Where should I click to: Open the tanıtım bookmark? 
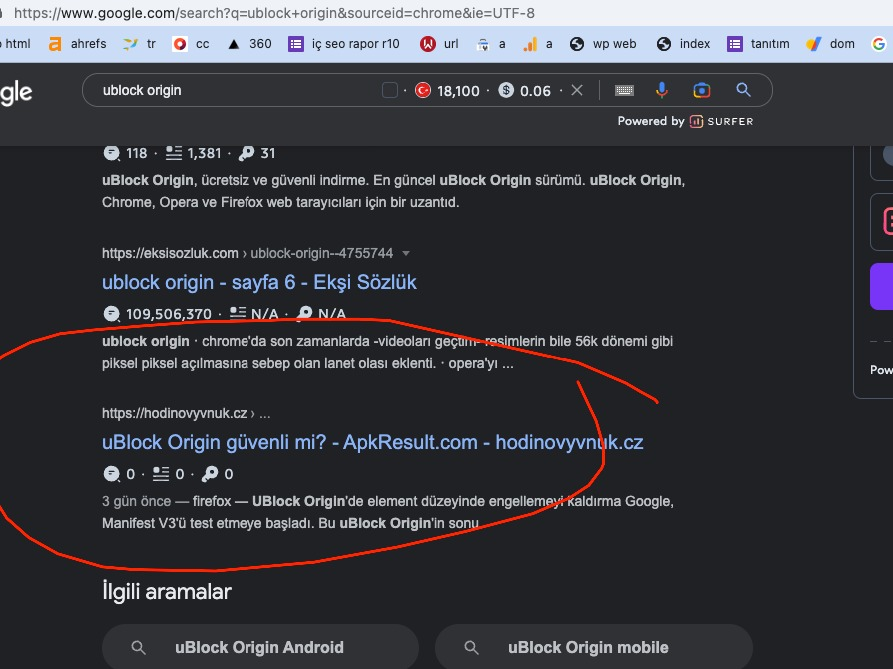click(759, 44)
